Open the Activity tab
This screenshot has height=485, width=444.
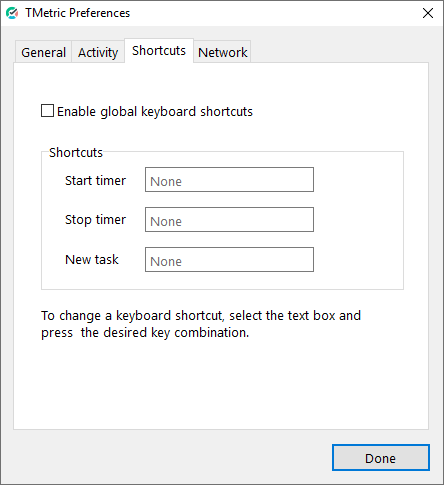98,52
